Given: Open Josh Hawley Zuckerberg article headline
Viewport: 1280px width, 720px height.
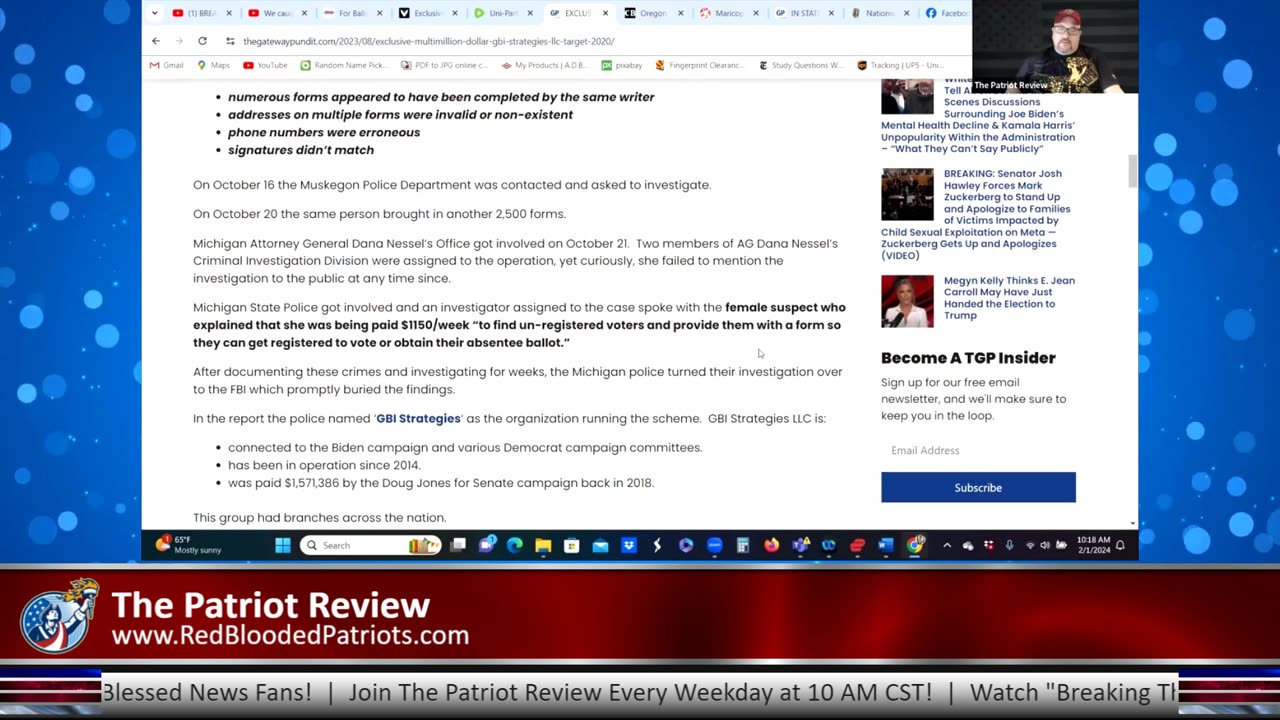Looking at the screenshot, I should pos(978,214).
